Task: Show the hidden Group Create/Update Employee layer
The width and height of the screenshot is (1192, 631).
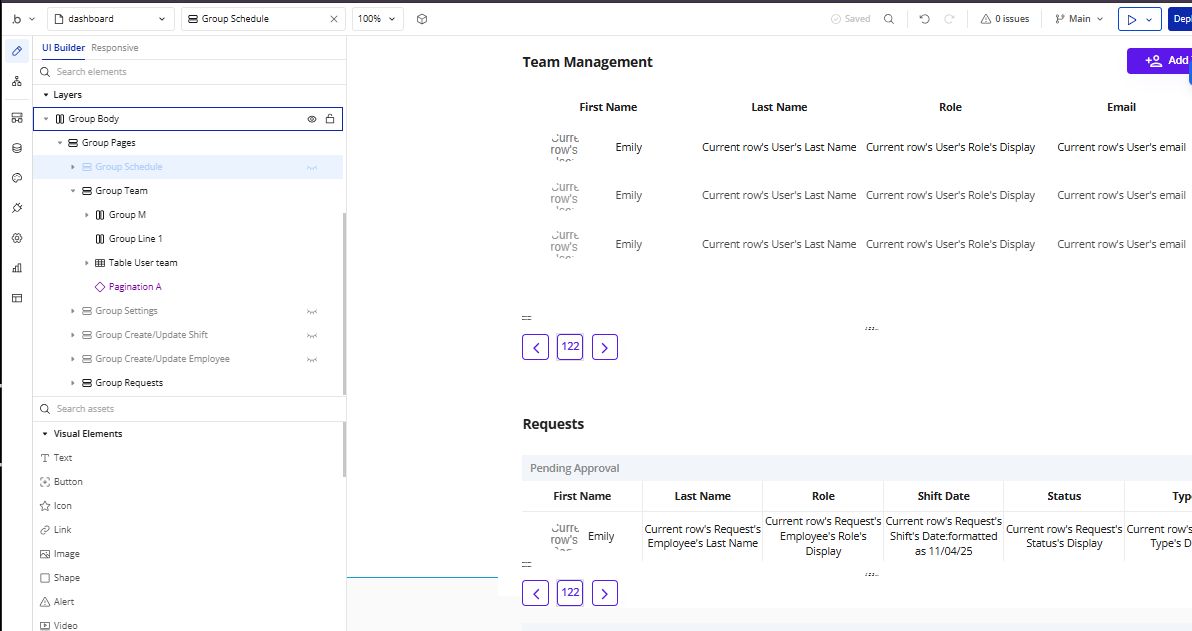Action: [x=312, y=360]
